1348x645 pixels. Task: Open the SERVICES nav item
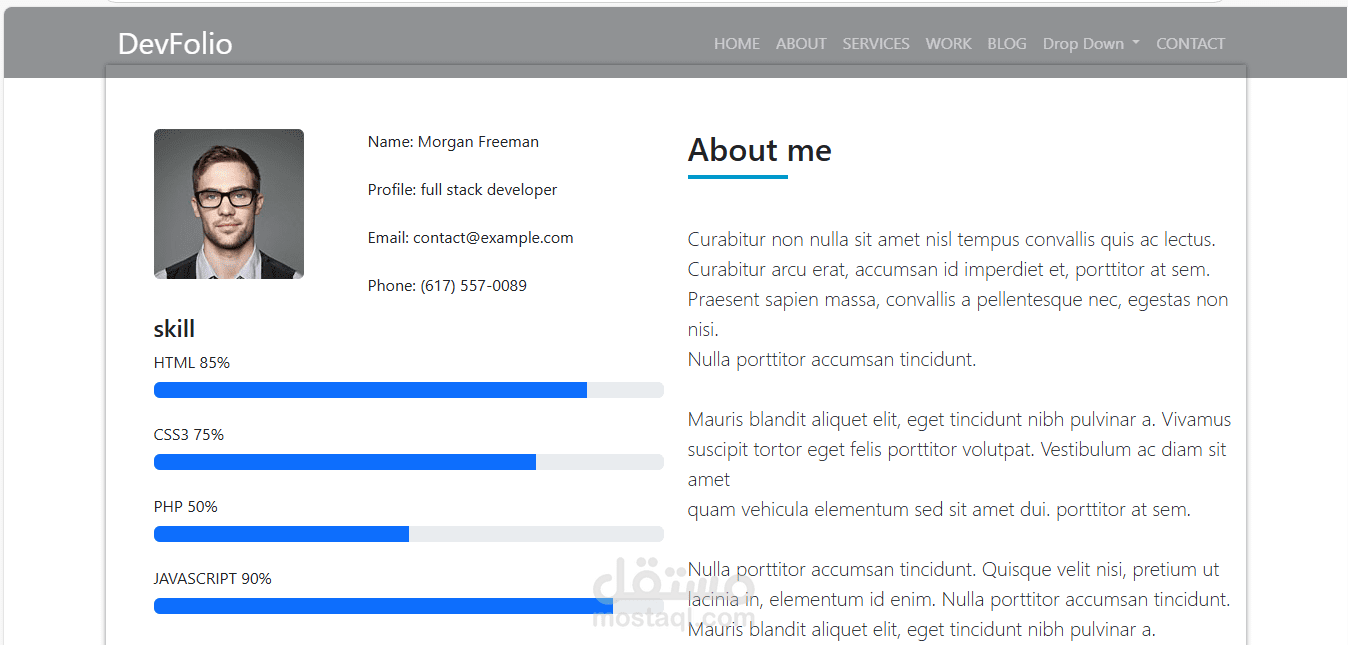876,44
